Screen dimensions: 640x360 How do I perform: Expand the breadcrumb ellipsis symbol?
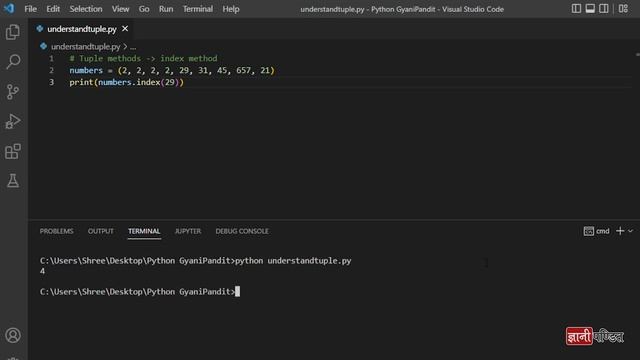pos(133,47)
